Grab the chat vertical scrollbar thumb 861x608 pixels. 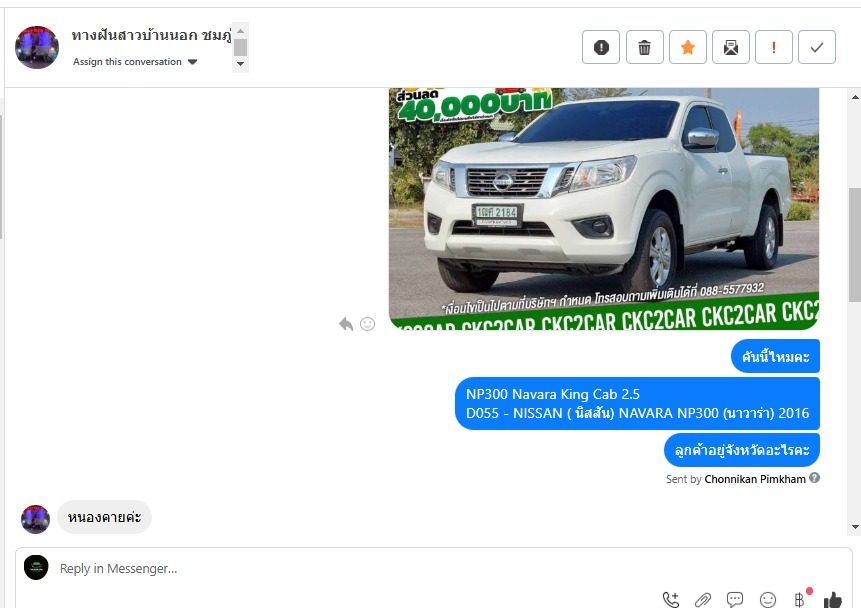(x=855, y=245)
